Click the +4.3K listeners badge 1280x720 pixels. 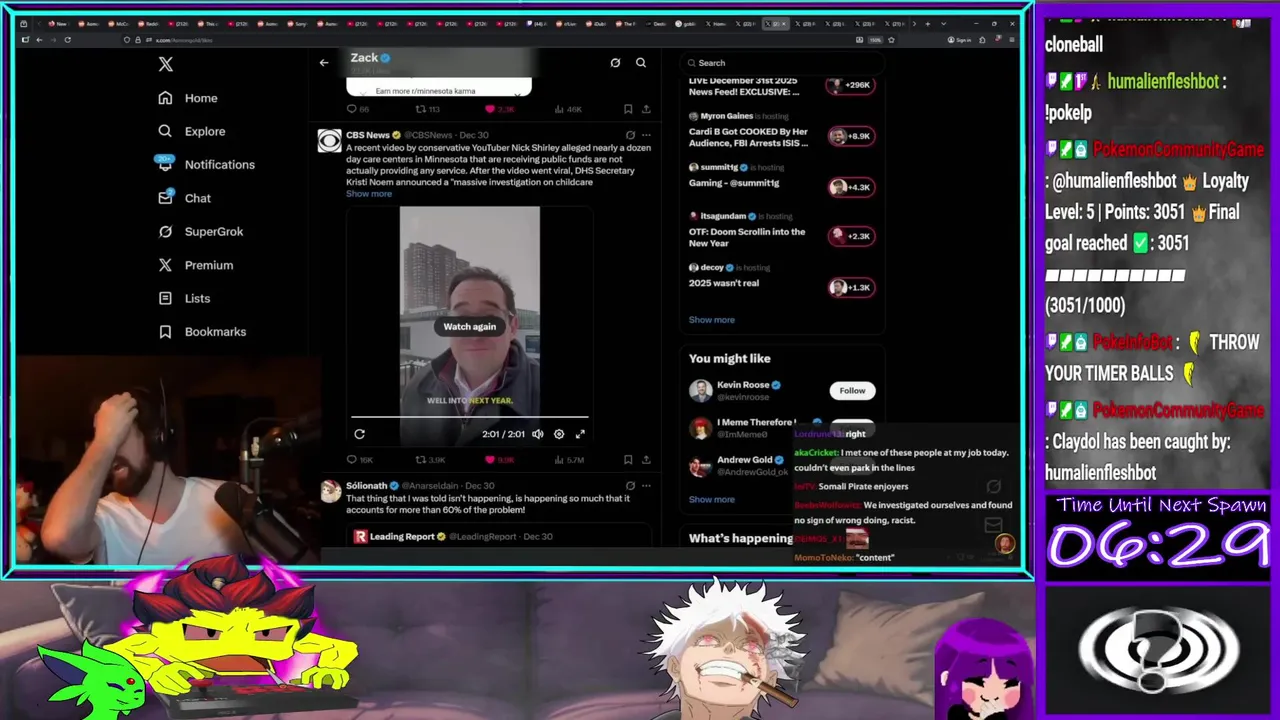[851, 187]
